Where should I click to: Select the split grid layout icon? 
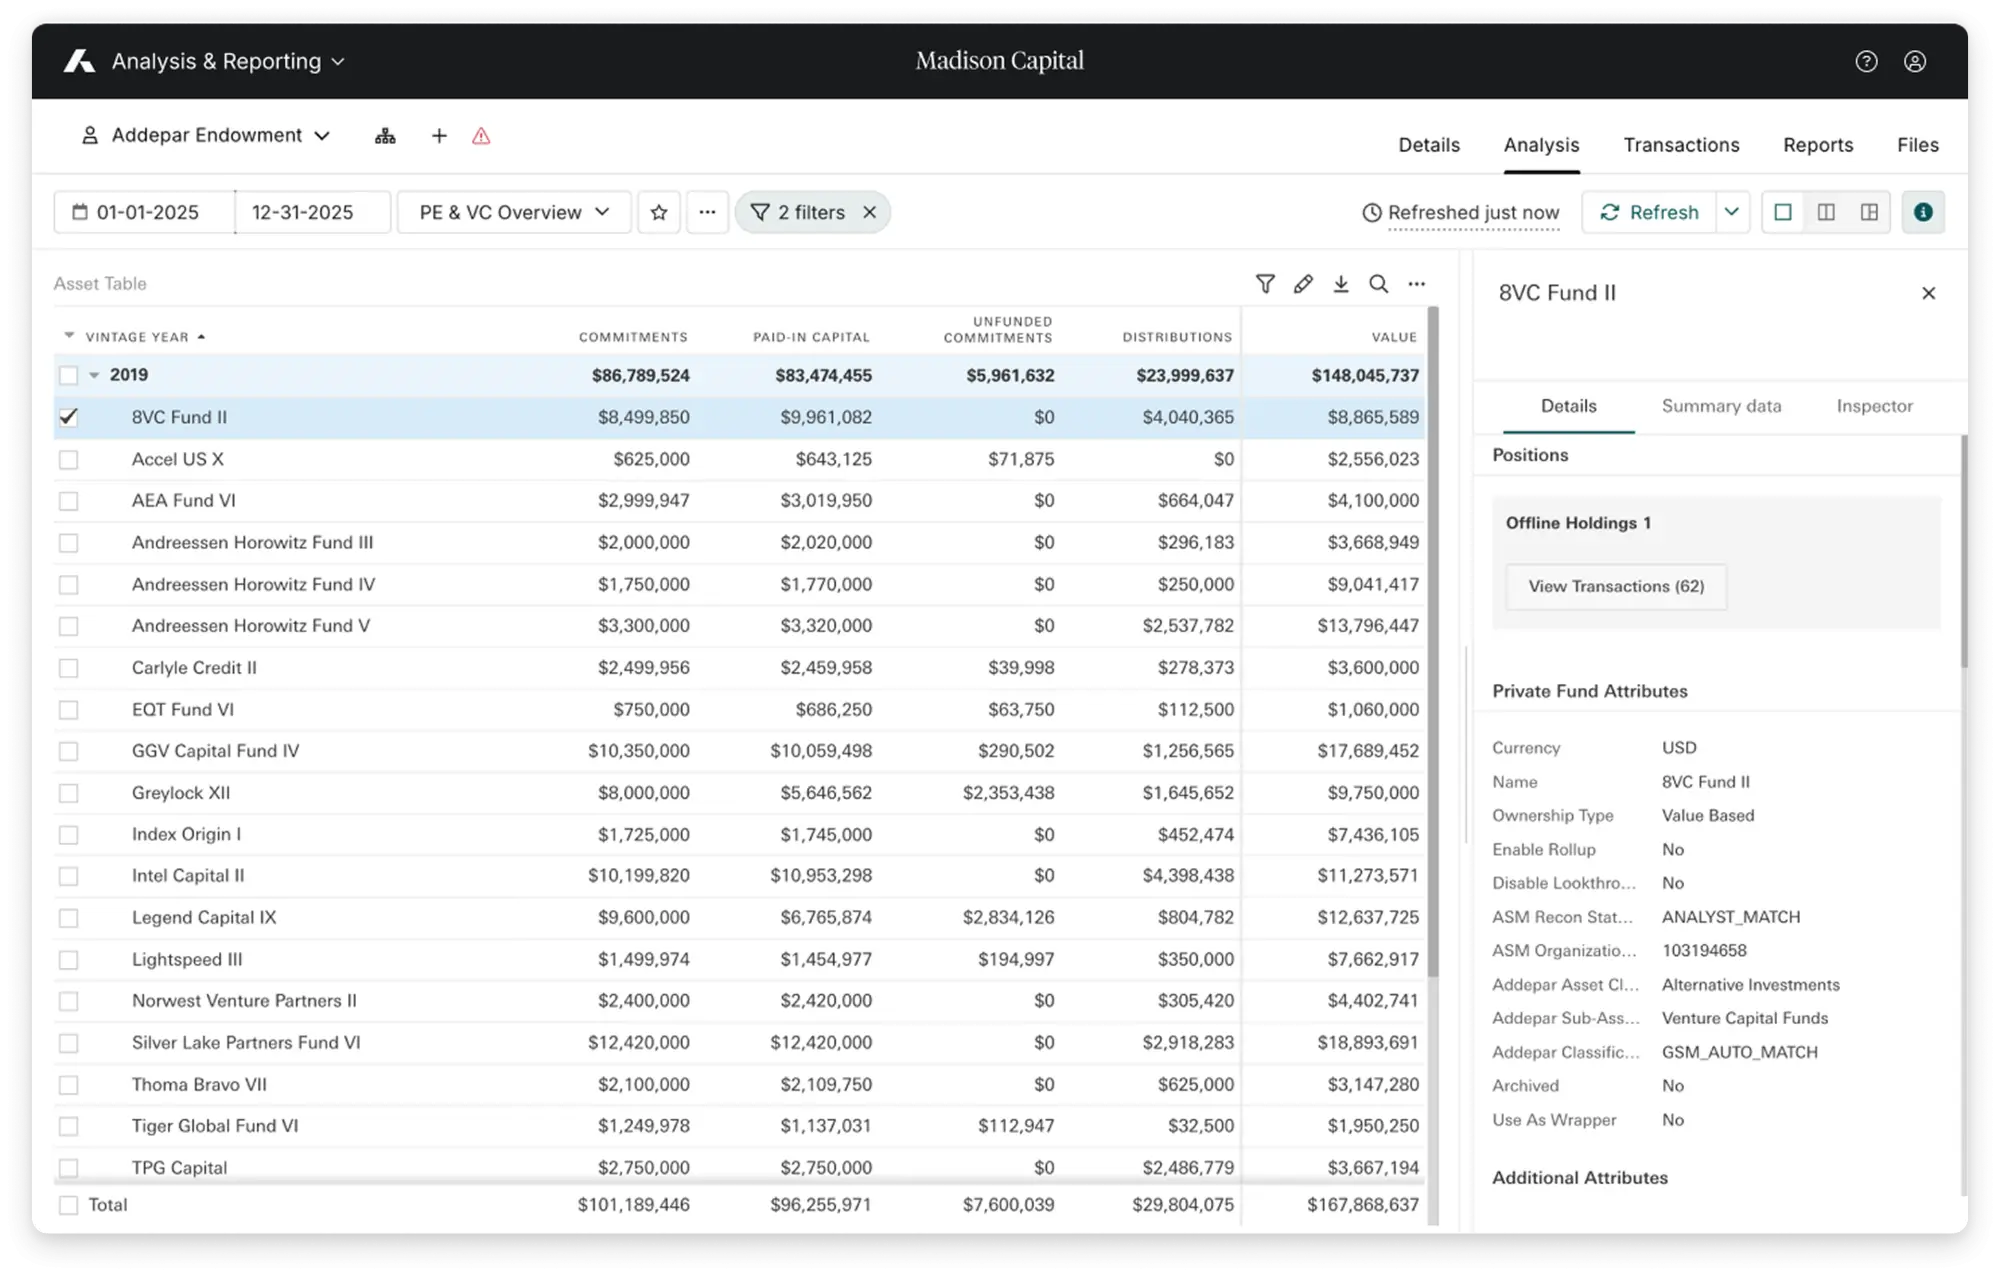click(x=1869, y=212)
